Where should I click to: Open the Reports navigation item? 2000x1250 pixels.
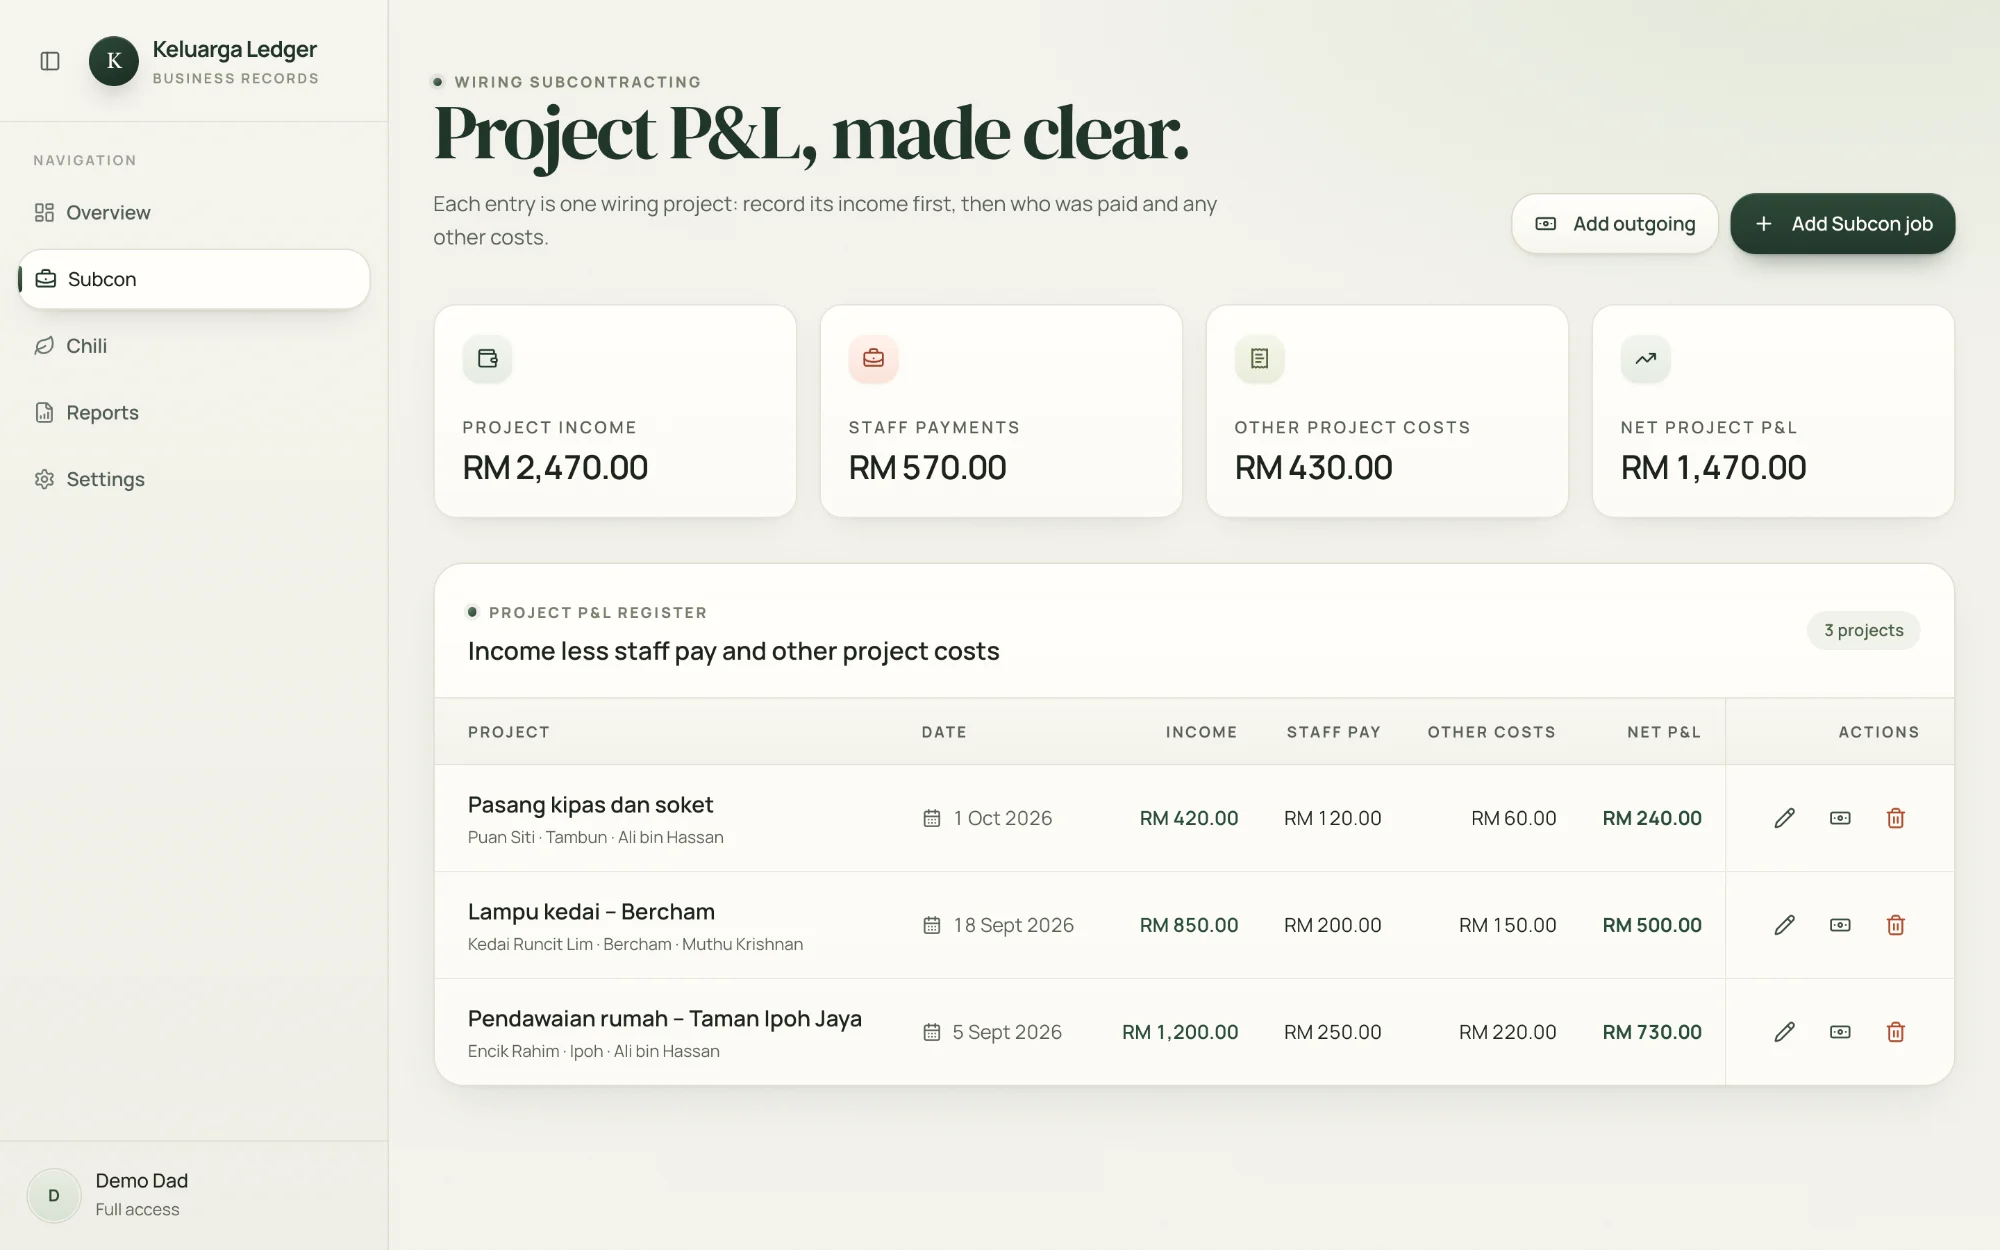(194, 412)
